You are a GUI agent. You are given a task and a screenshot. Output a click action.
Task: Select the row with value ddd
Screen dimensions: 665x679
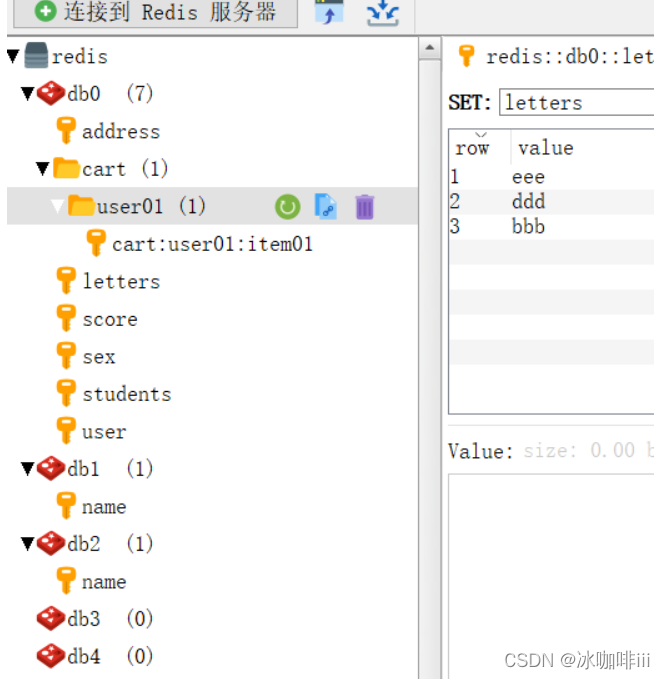552,202
